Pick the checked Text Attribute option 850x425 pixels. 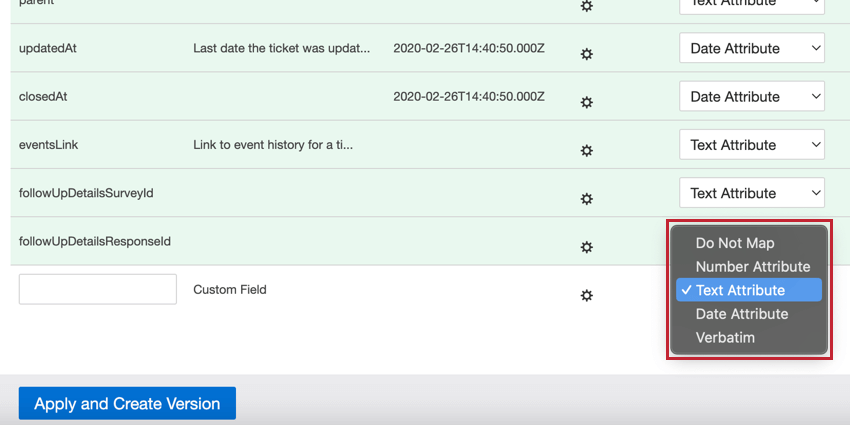click(740, 290)
